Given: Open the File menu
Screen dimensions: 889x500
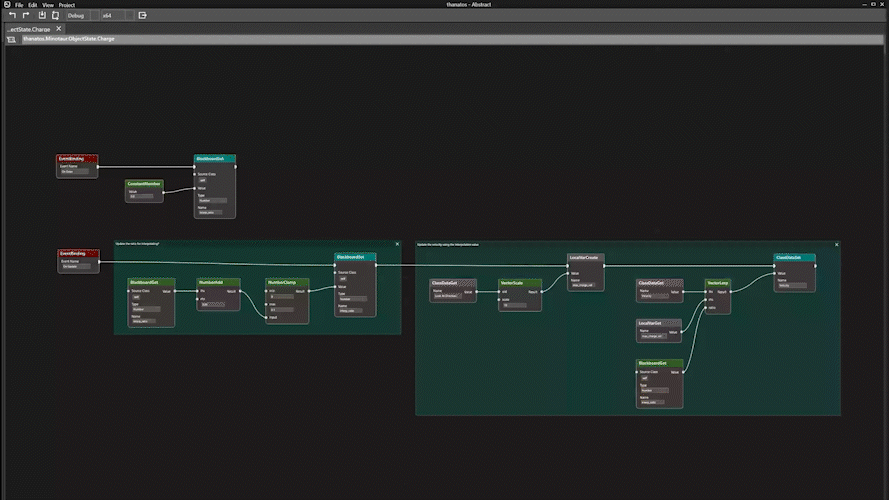Looking at the screenshot, I should (x=19, y=5).
